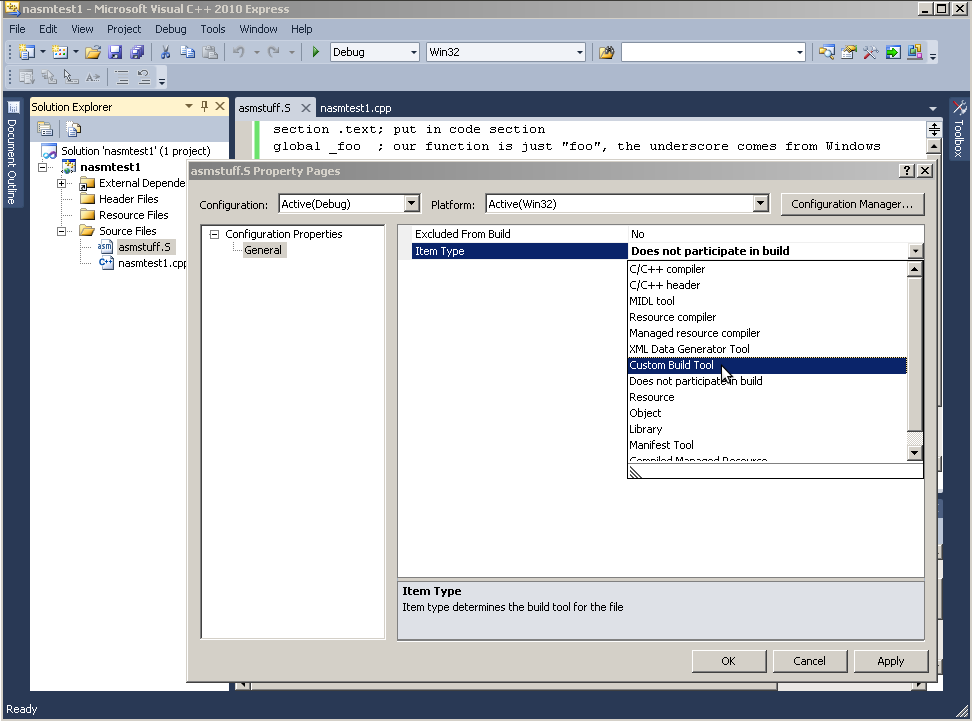Open the Debug menu
Viewport: 972px width, 721px height.
pos(170,29)
